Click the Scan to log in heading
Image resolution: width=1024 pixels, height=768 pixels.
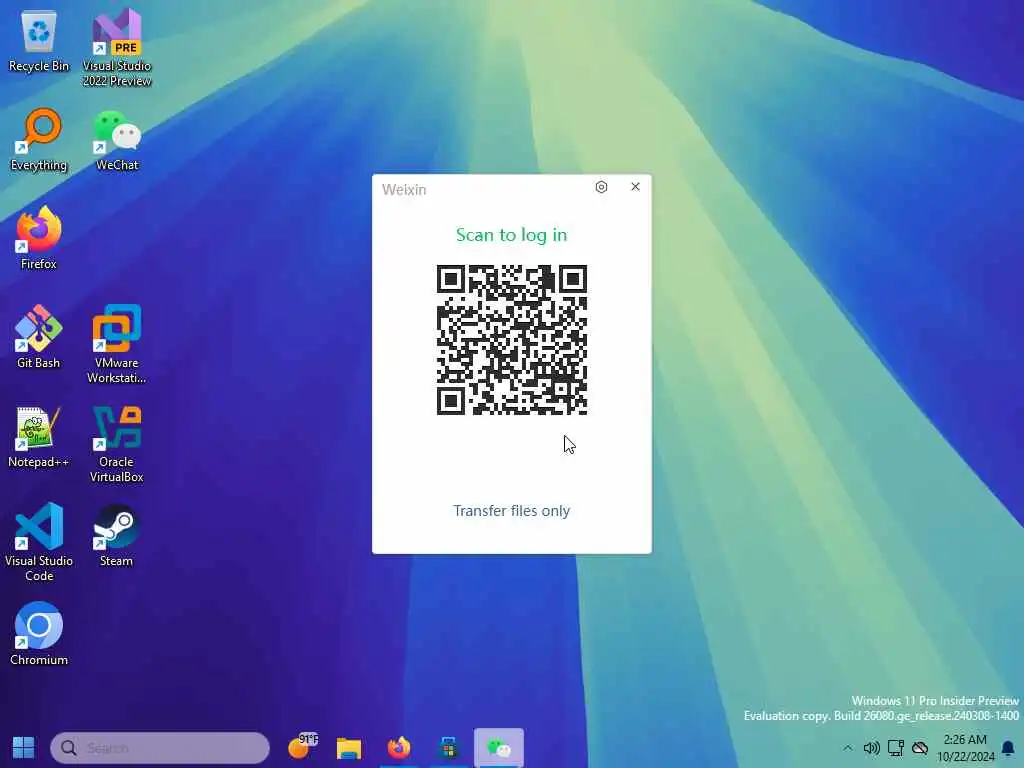tap(511, 235)
